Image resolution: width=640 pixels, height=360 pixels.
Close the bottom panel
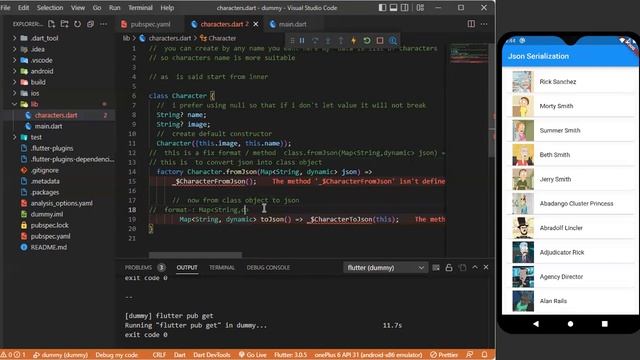tap(486, 267)
